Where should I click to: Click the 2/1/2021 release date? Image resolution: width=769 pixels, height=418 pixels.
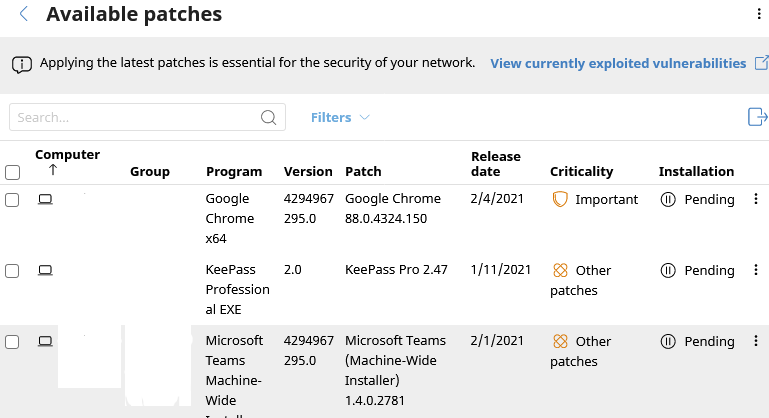click(497, 340)
